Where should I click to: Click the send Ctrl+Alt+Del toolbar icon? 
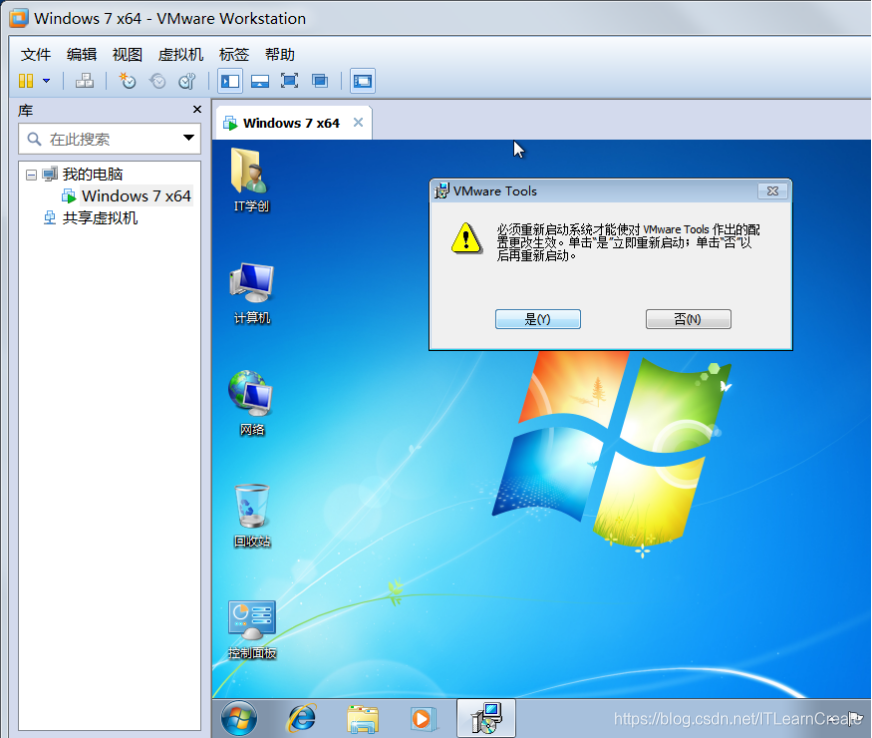85,81
